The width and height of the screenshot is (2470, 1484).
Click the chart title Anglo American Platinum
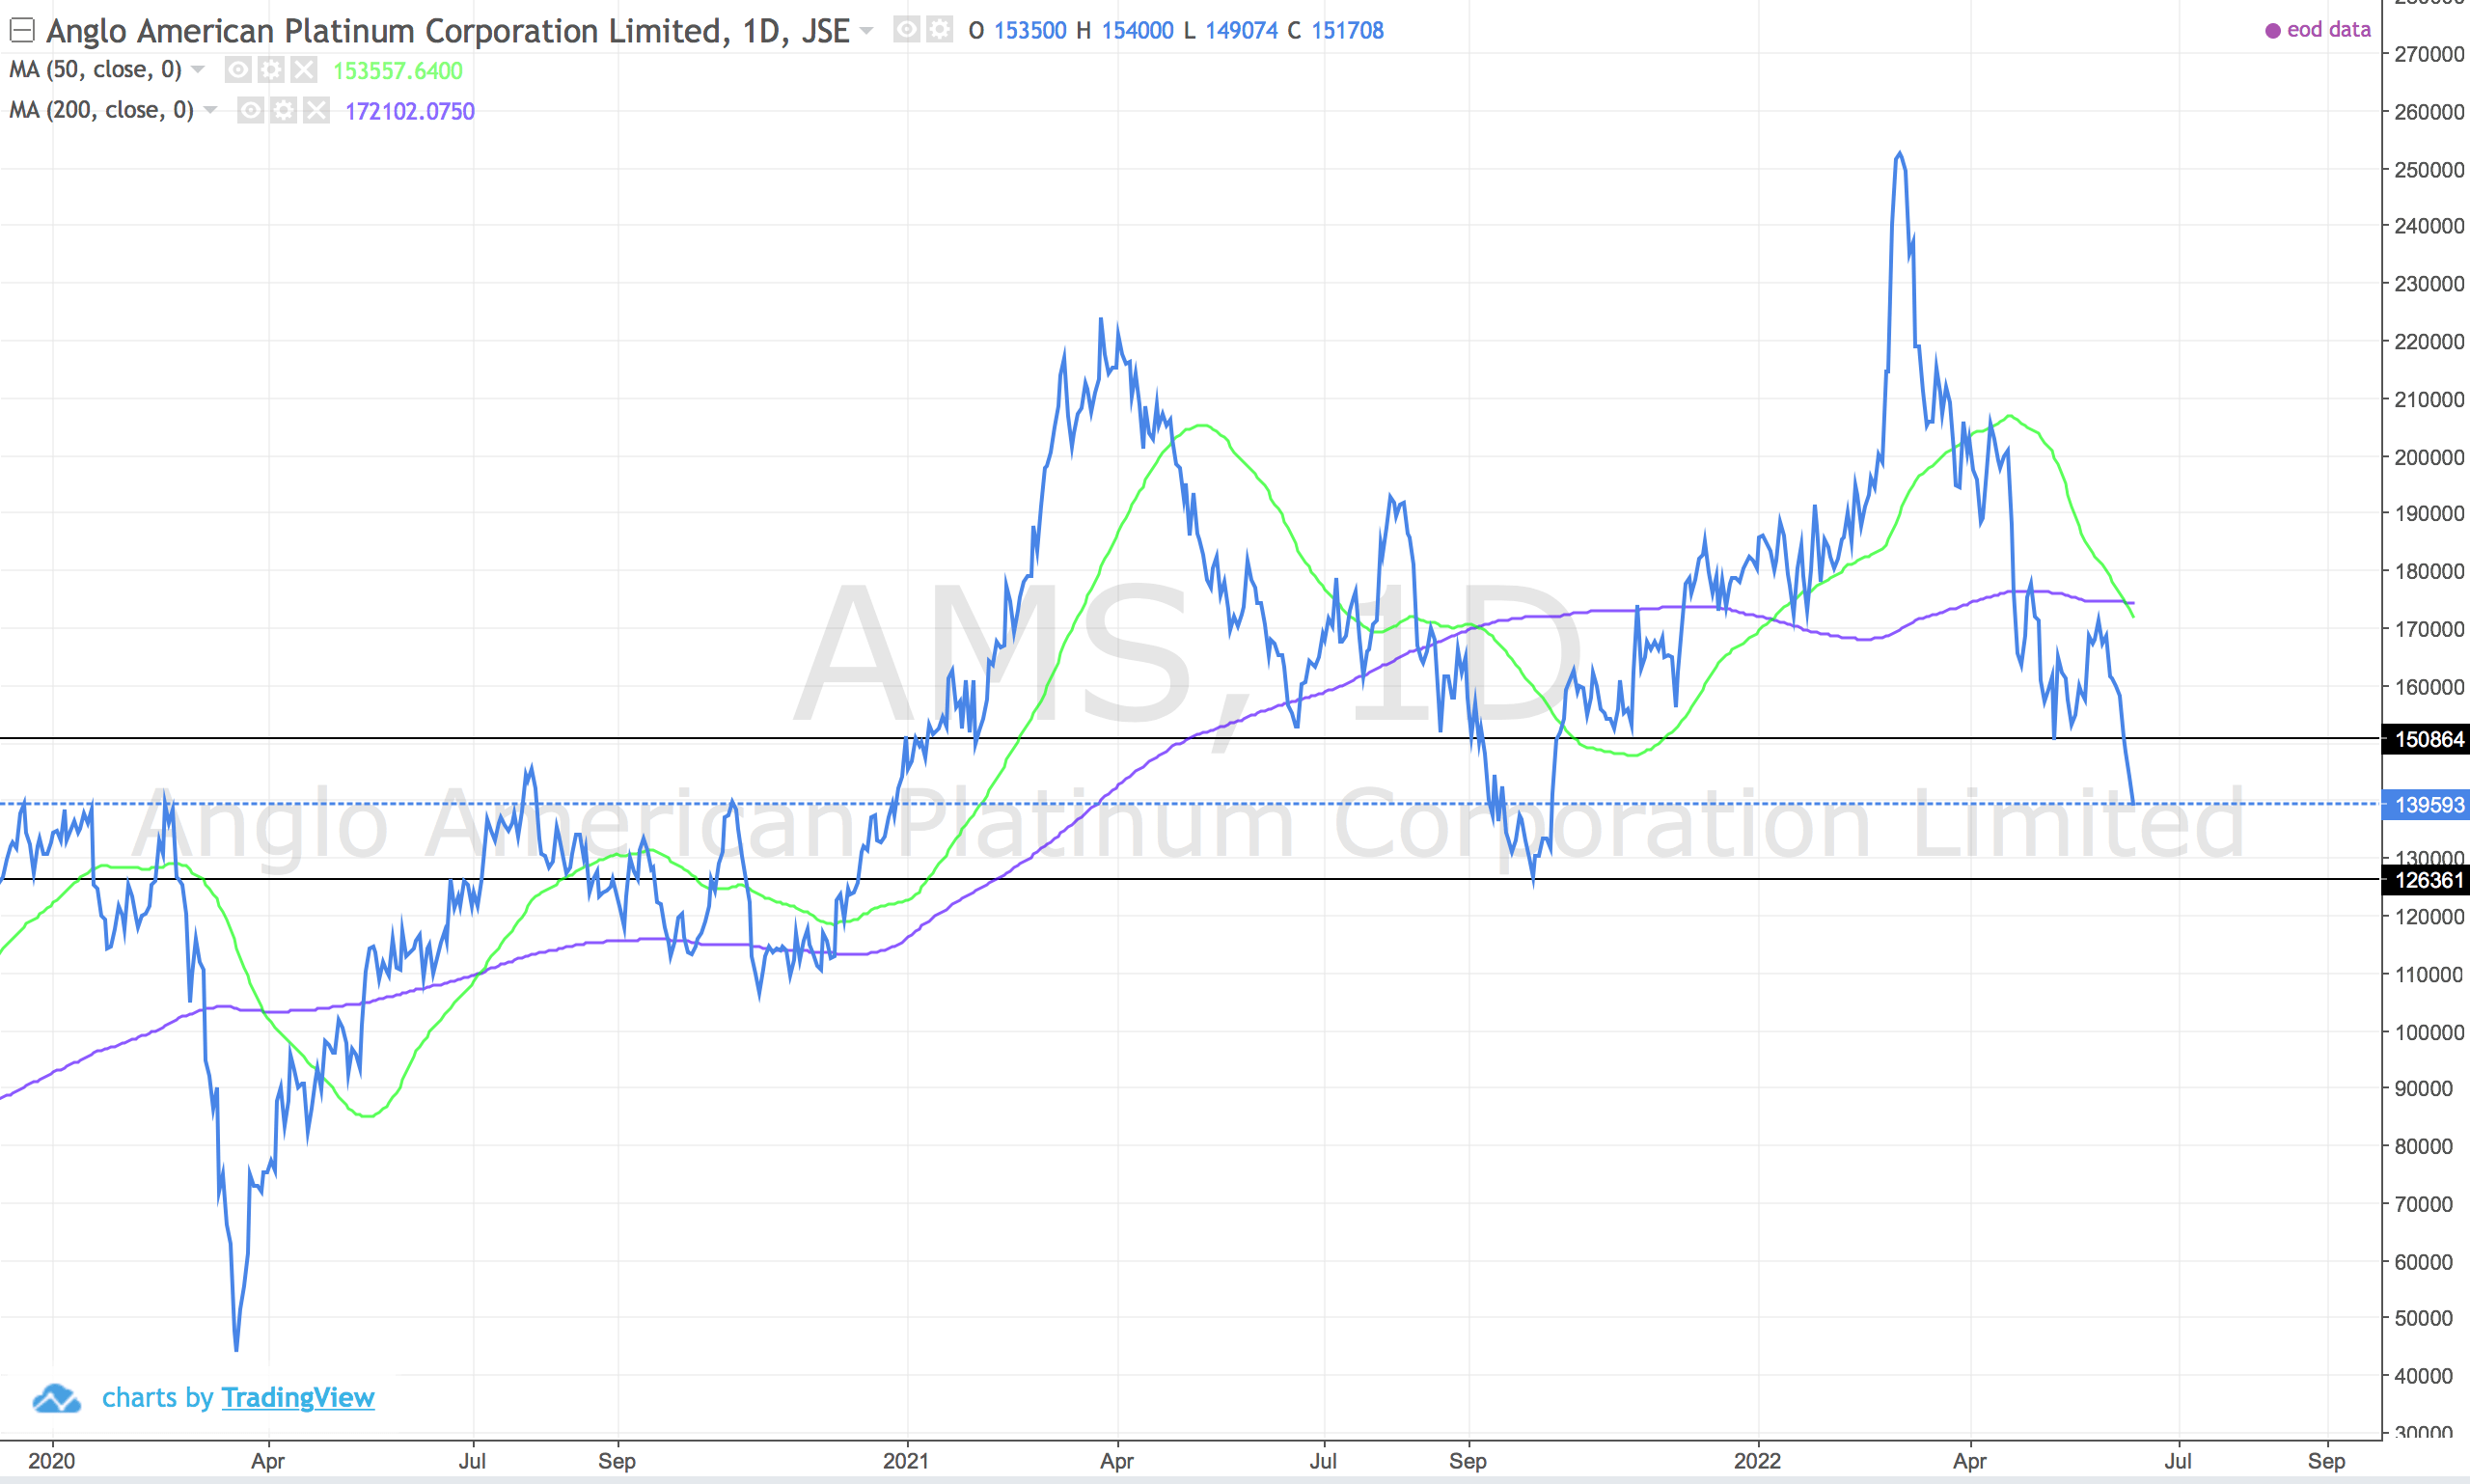[448, 31]
